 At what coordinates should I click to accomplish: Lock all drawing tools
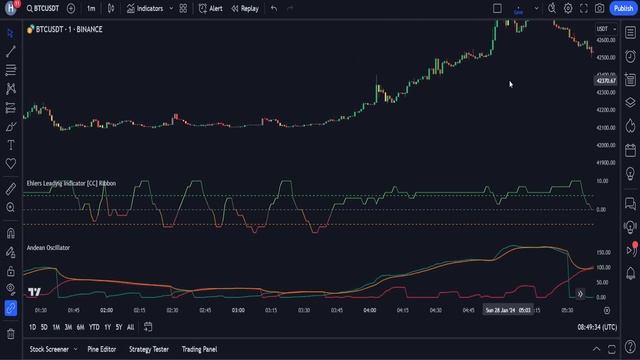(11, 271)
